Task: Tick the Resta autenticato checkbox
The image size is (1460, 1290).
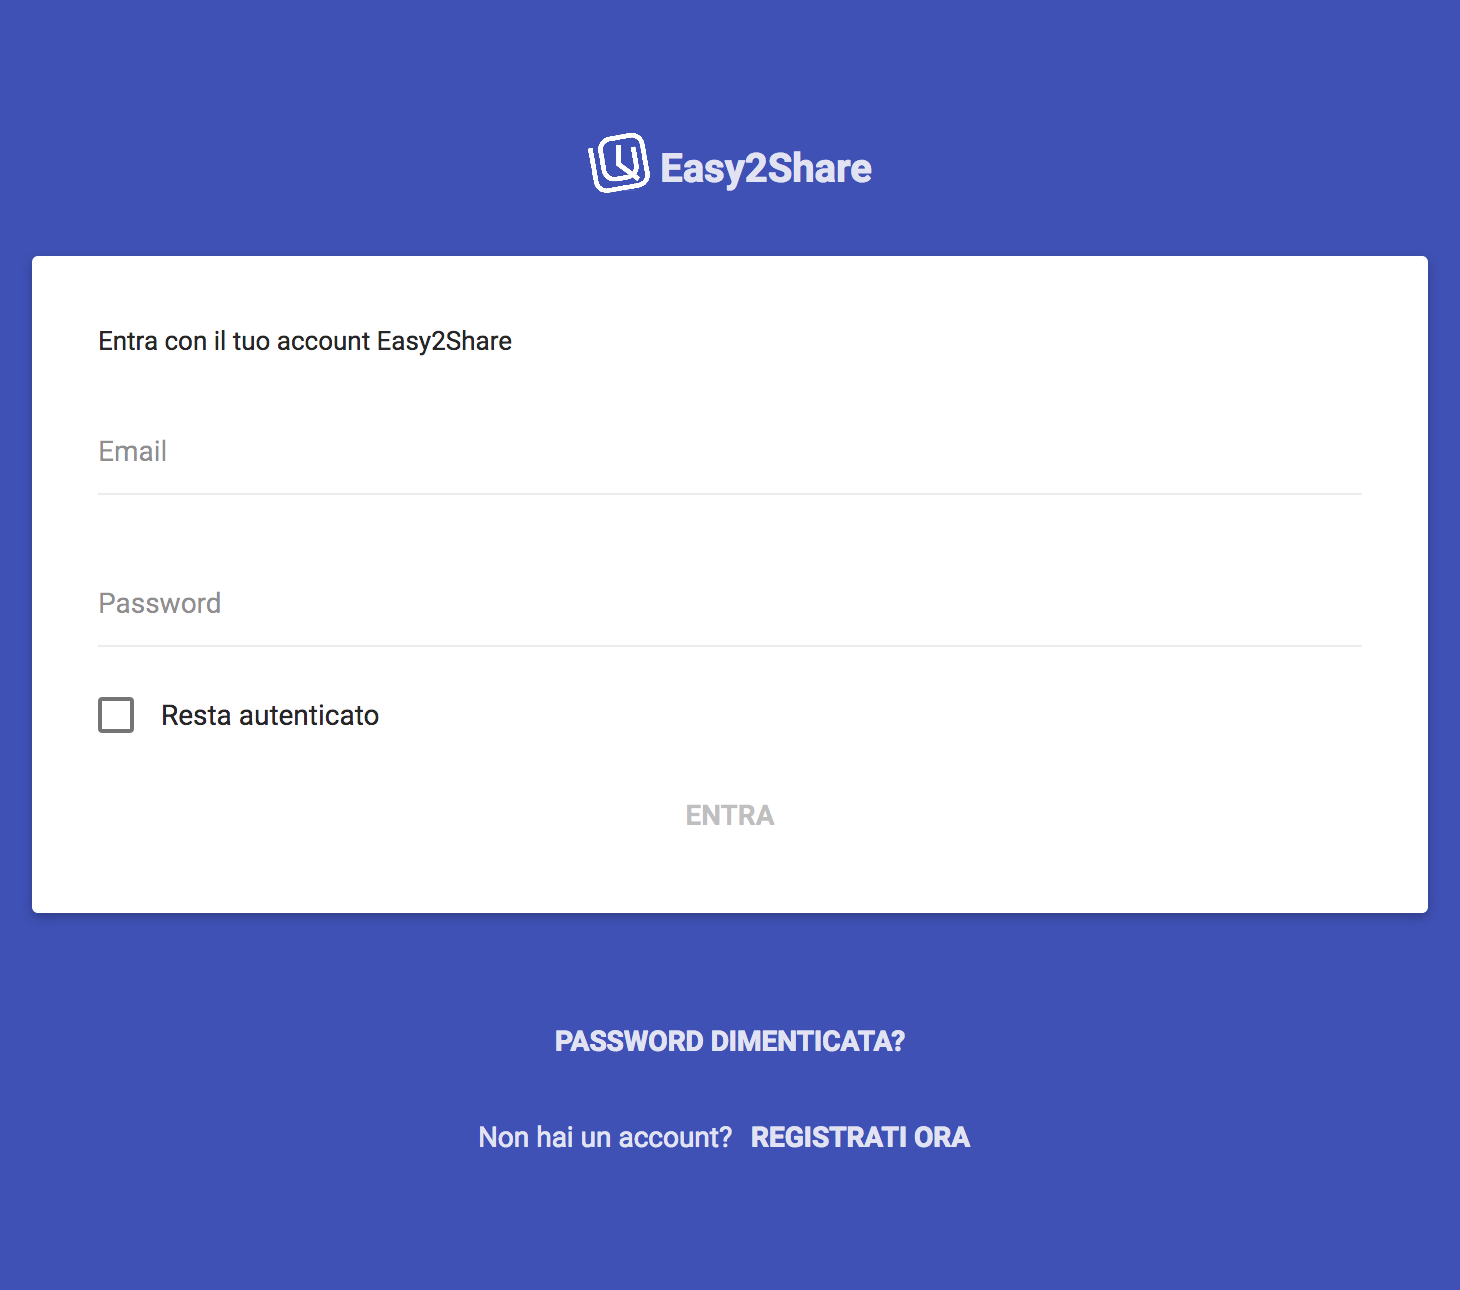Action: click(x=116, y=715)
